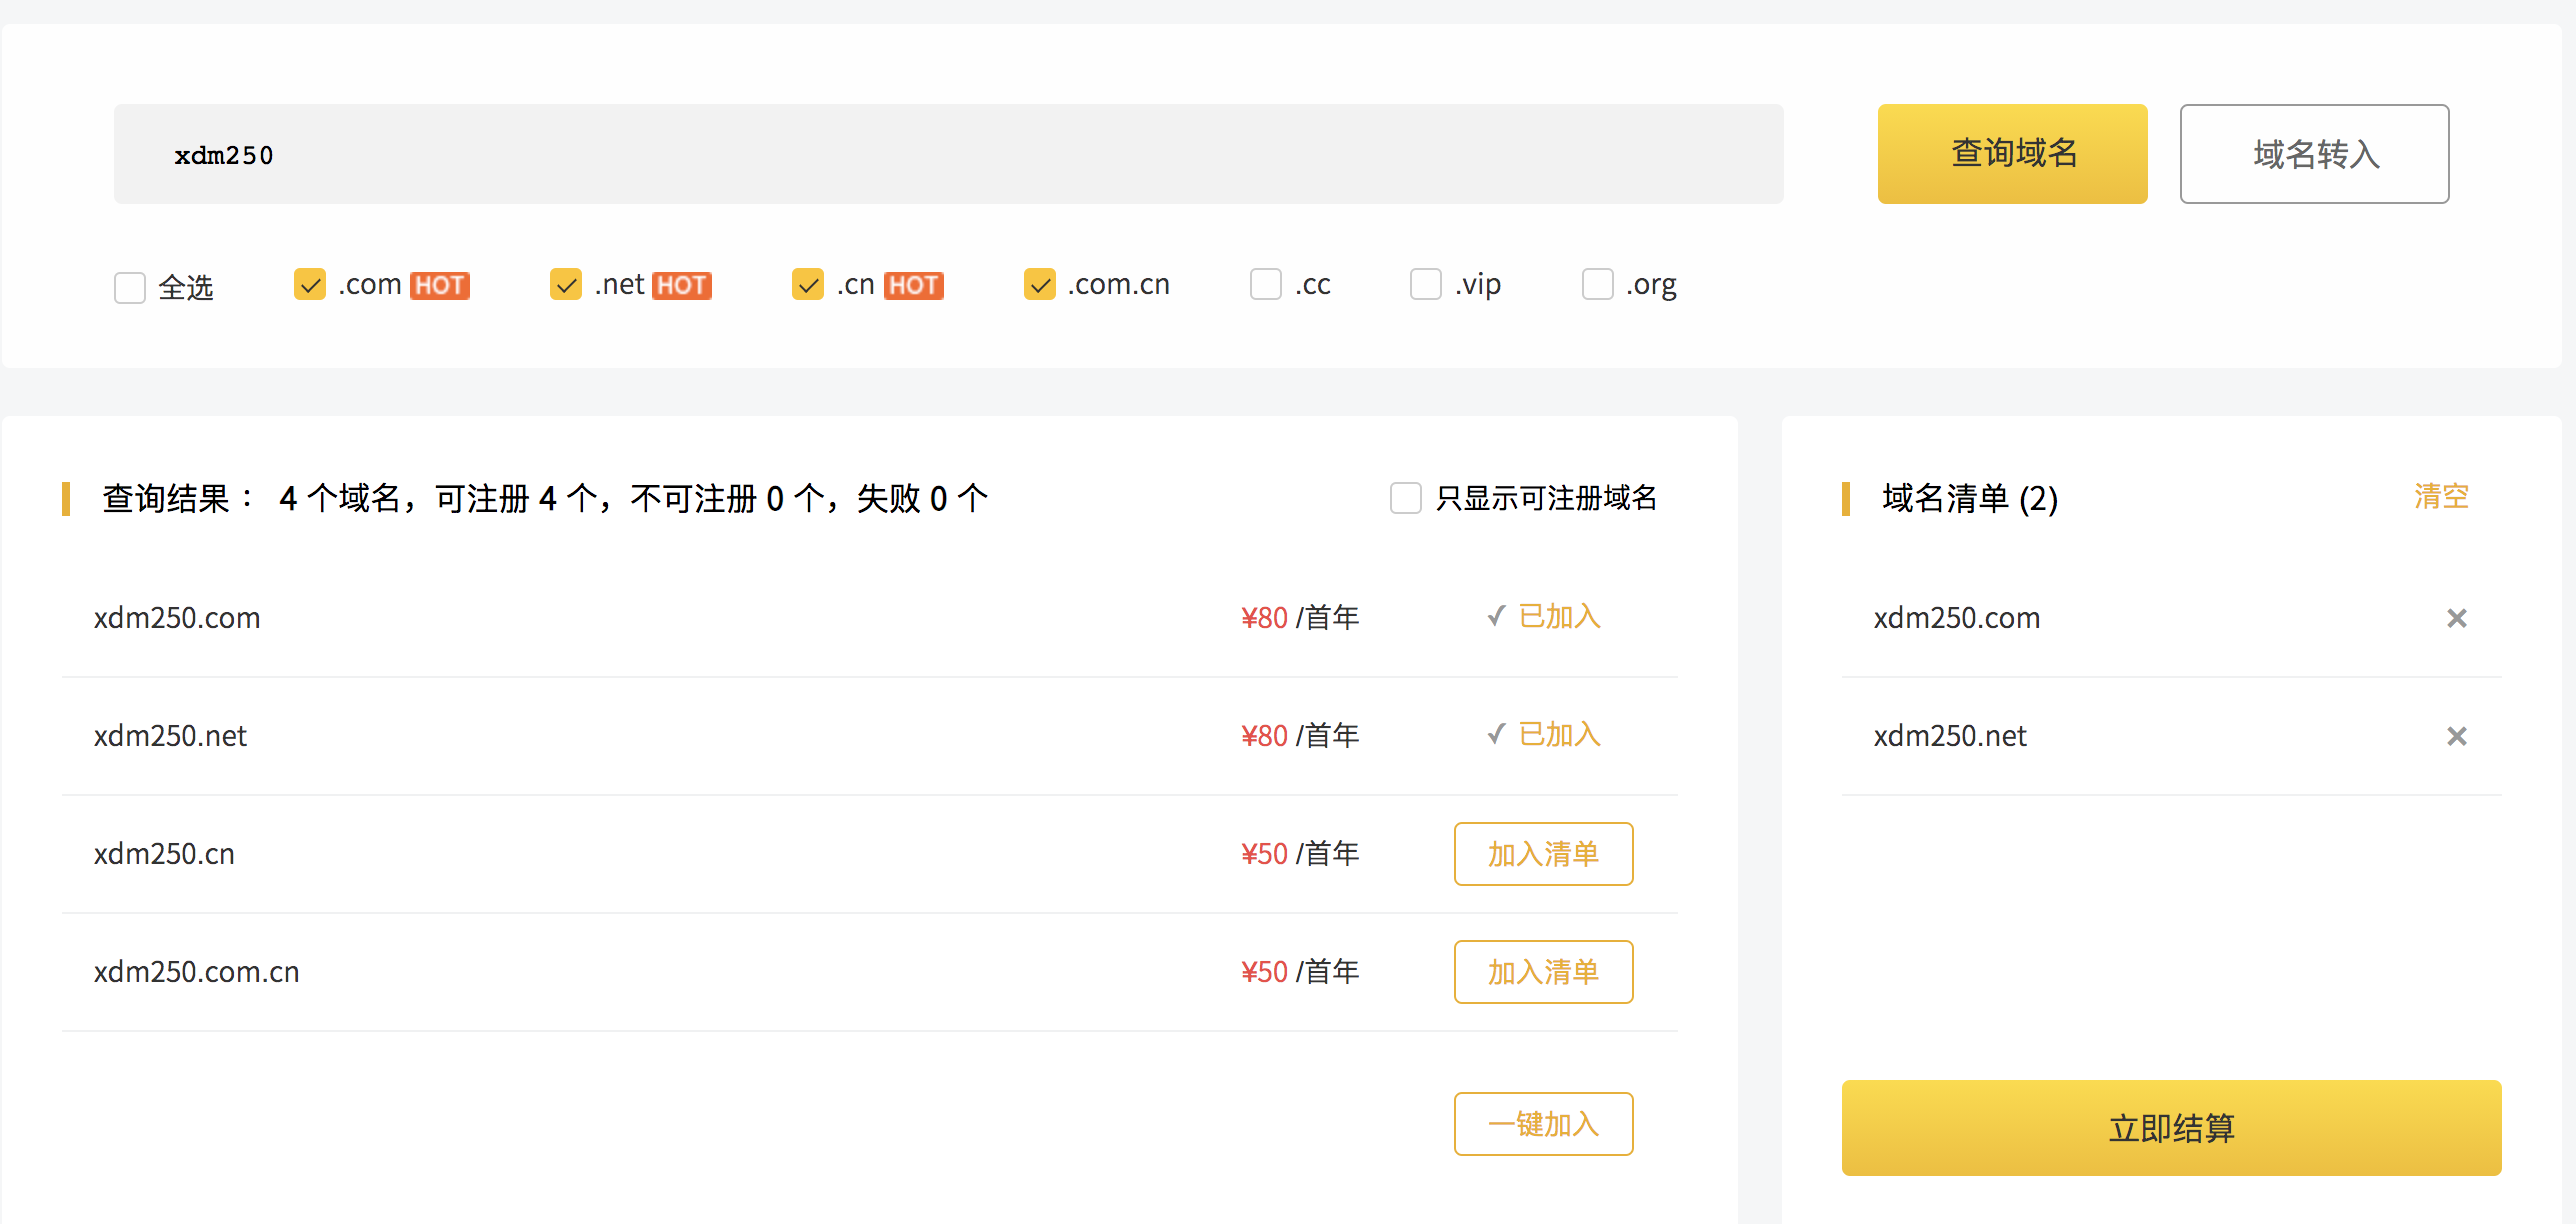Uncheck the .com.cn suffix checkbox

click(x=1040, y=285)
